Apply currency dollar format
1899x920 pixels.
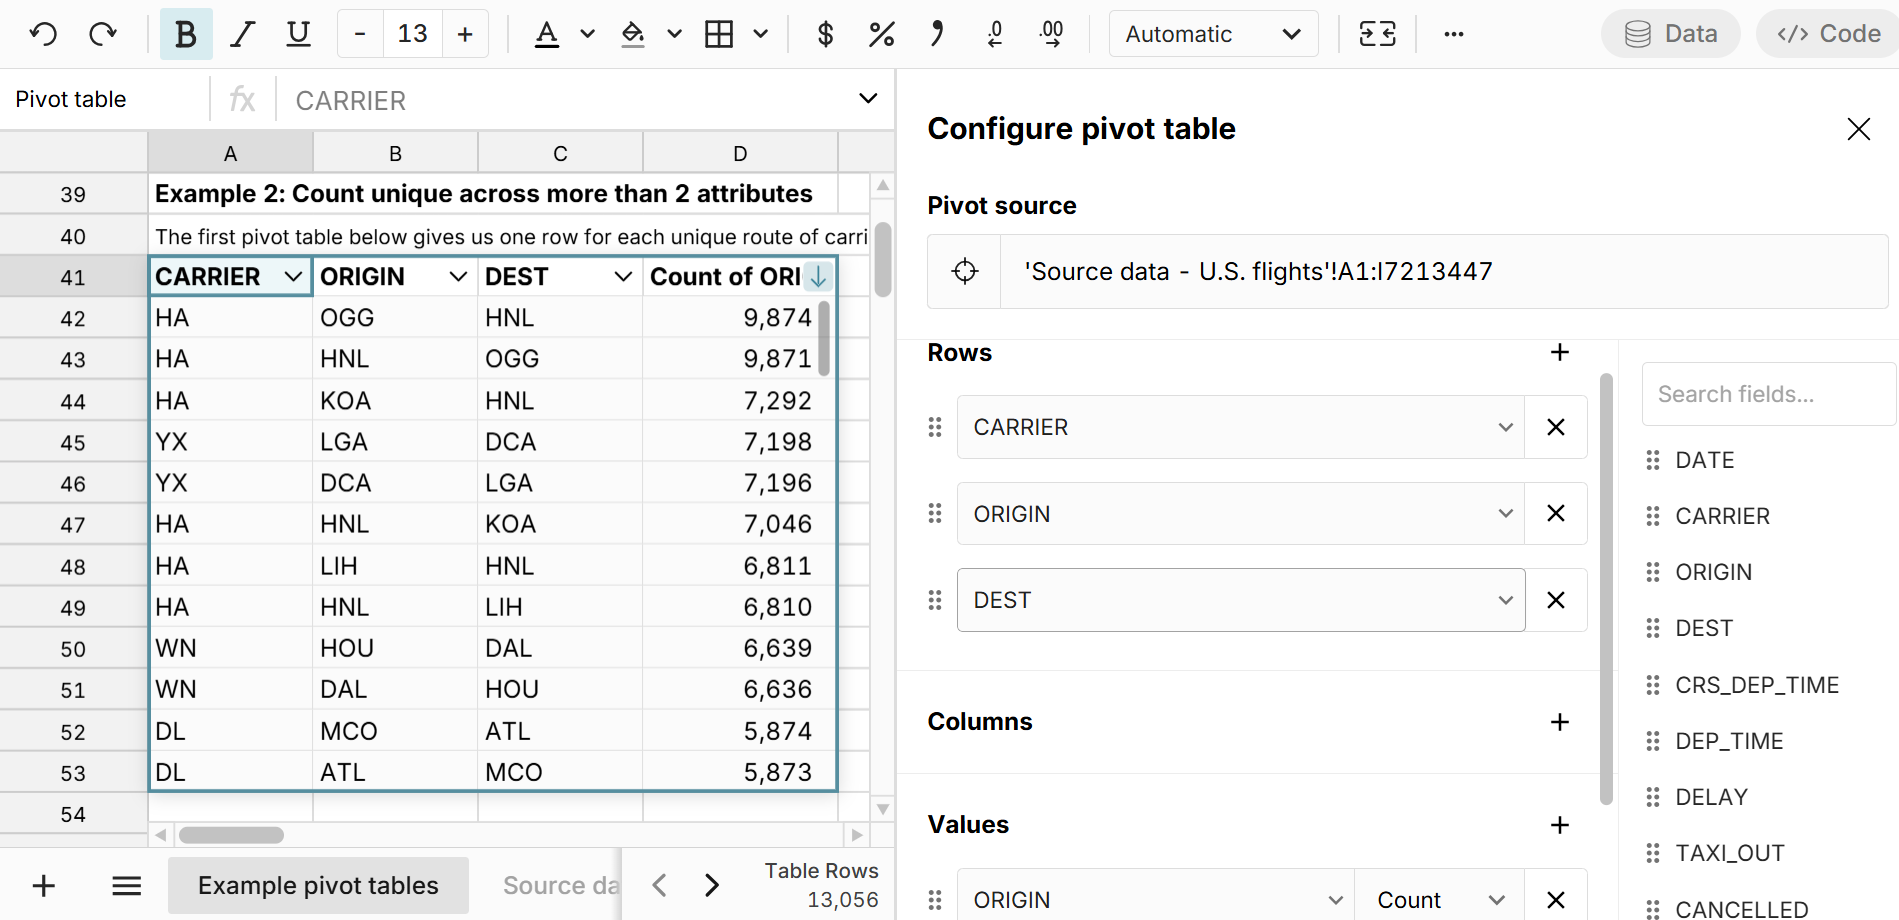click(825, 34)
